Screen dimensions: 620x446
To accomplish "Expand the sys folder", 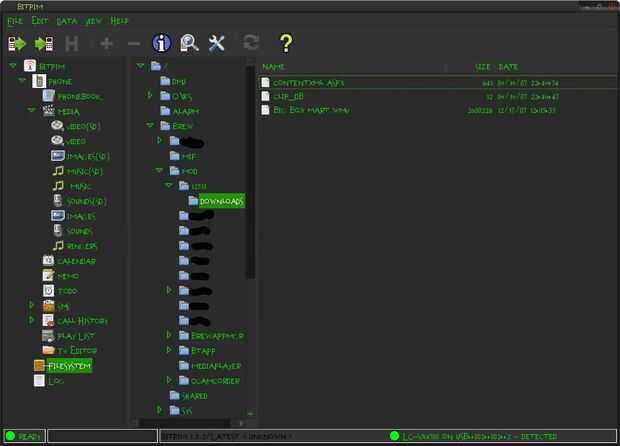I will (x=159, y=410).
